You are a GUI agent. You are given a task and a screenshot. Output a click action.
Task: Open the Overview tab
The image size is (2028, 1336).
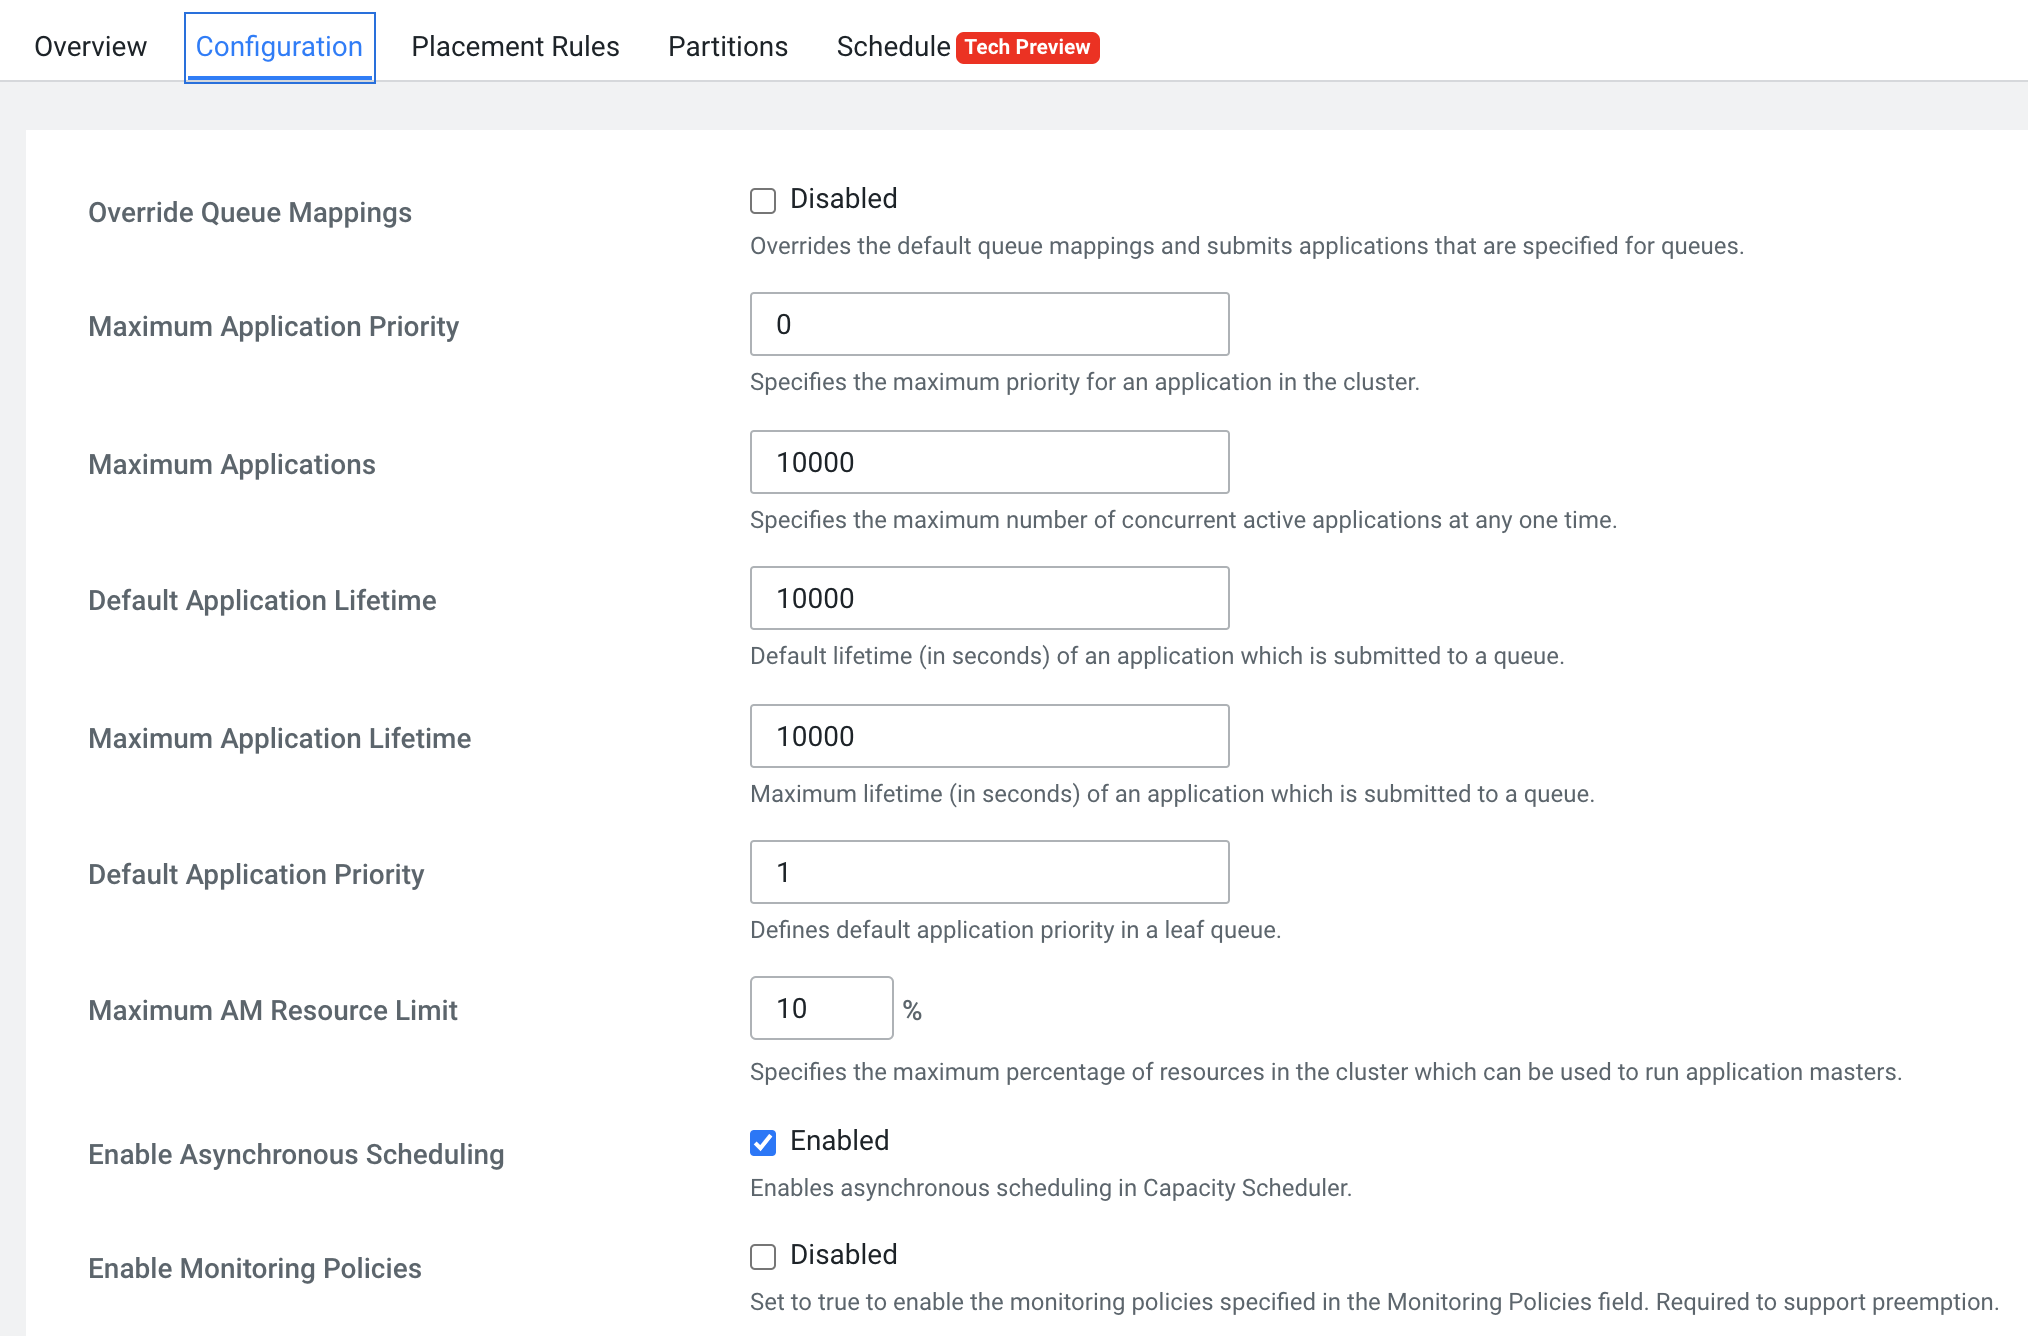click(x=90, y=47)
